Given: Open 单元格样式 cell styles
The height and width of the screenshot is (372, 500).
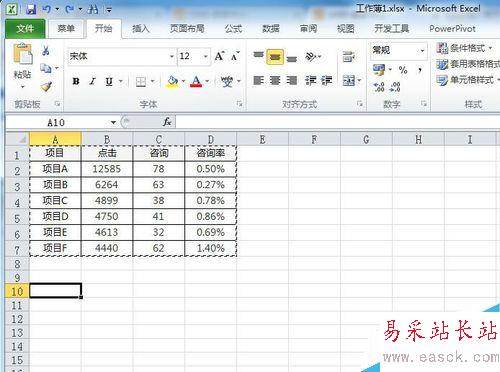Looking at the screenshot, I should 468,80.
